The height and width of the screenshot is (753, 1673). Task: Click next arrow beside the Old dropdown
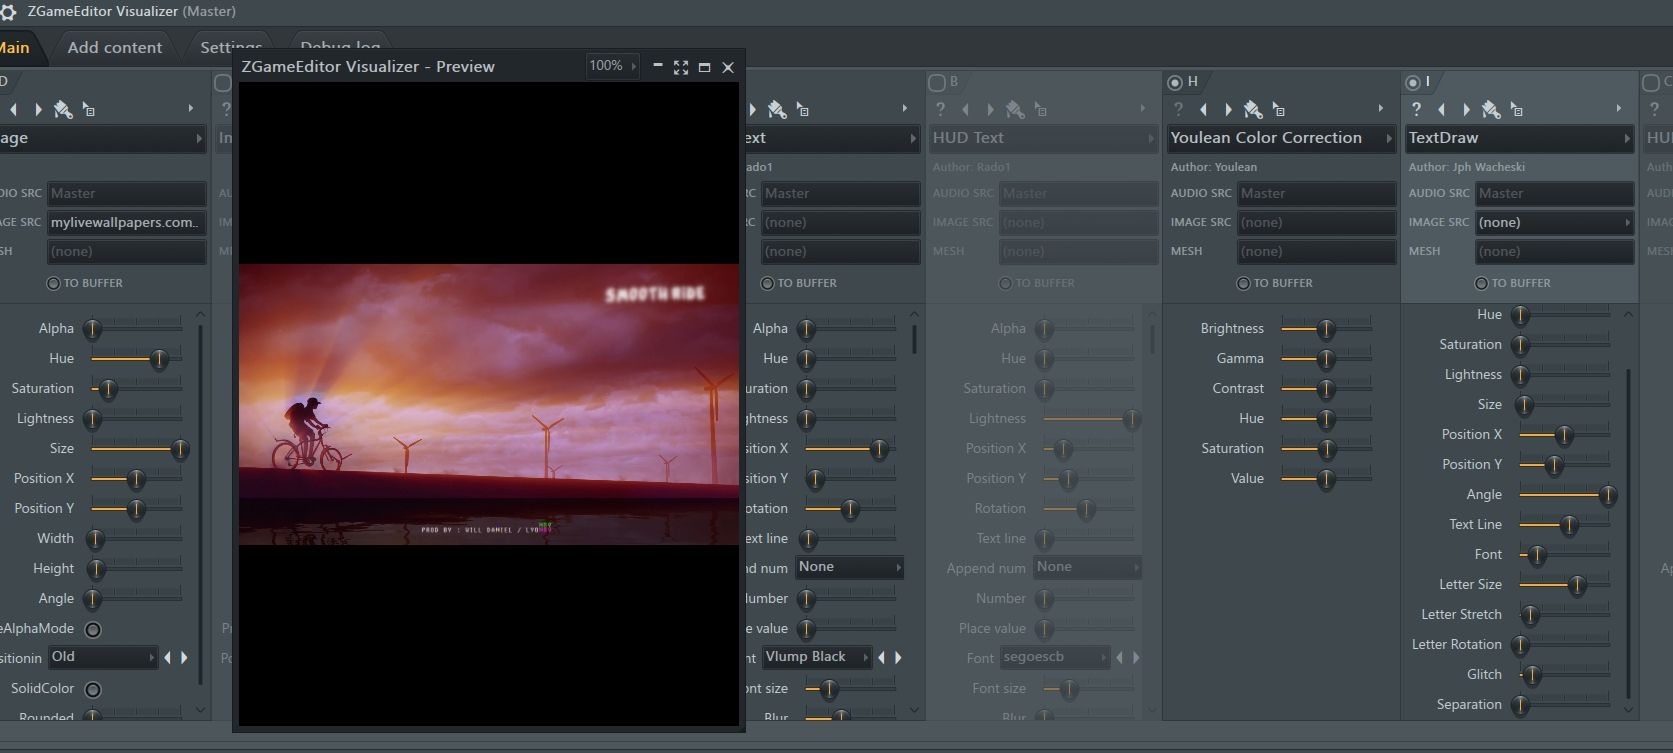pyautogui.click(x=184, y=657)
